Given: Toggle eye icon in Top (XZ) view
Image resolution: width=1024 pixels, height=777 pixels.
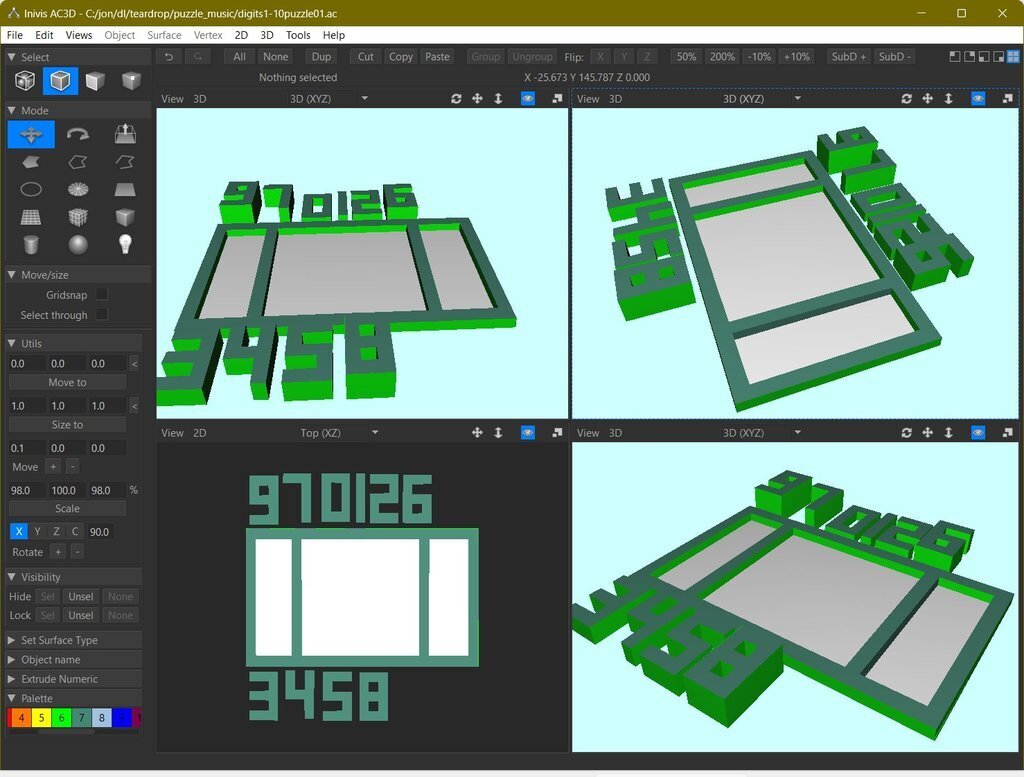Looking at the screenshot, I should (x=528, y=433).
